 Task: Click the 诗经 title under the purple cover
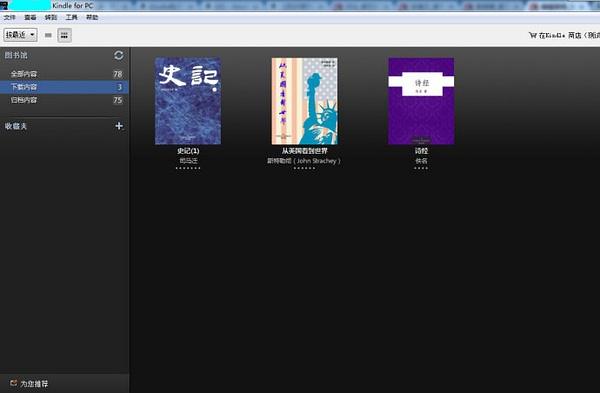click(421, 151)
